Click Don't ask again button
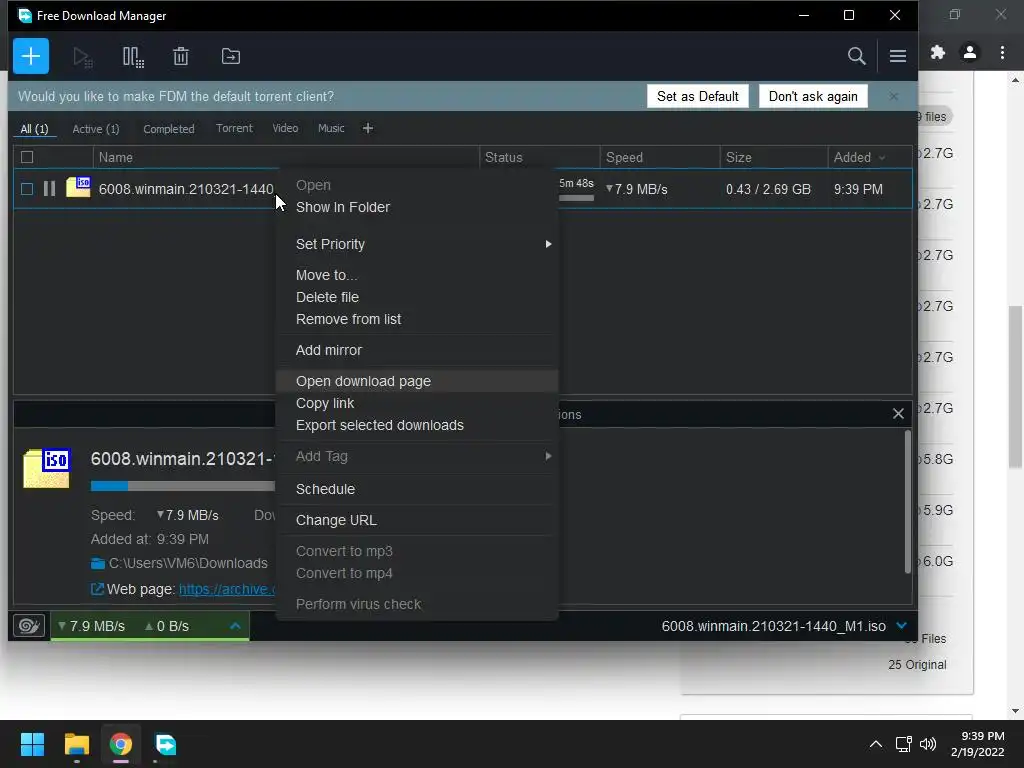 [813, 96]
